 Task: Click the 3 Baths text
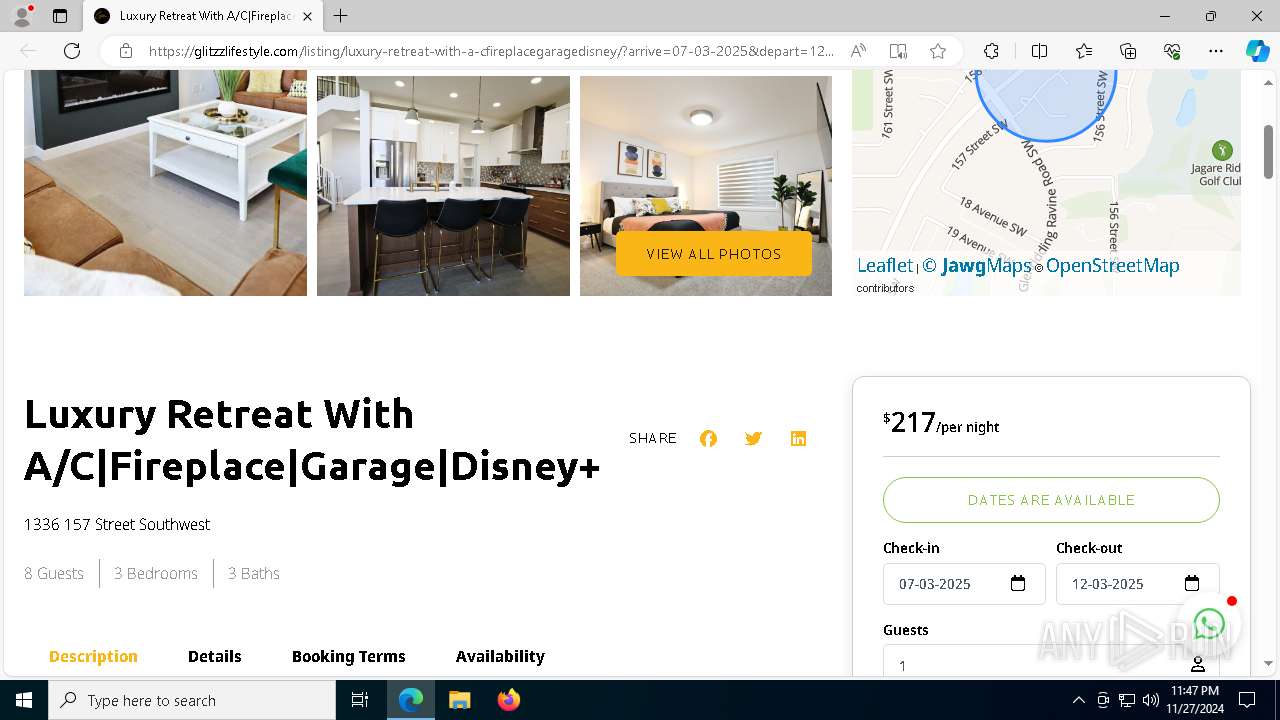click(x=254, y=573)
